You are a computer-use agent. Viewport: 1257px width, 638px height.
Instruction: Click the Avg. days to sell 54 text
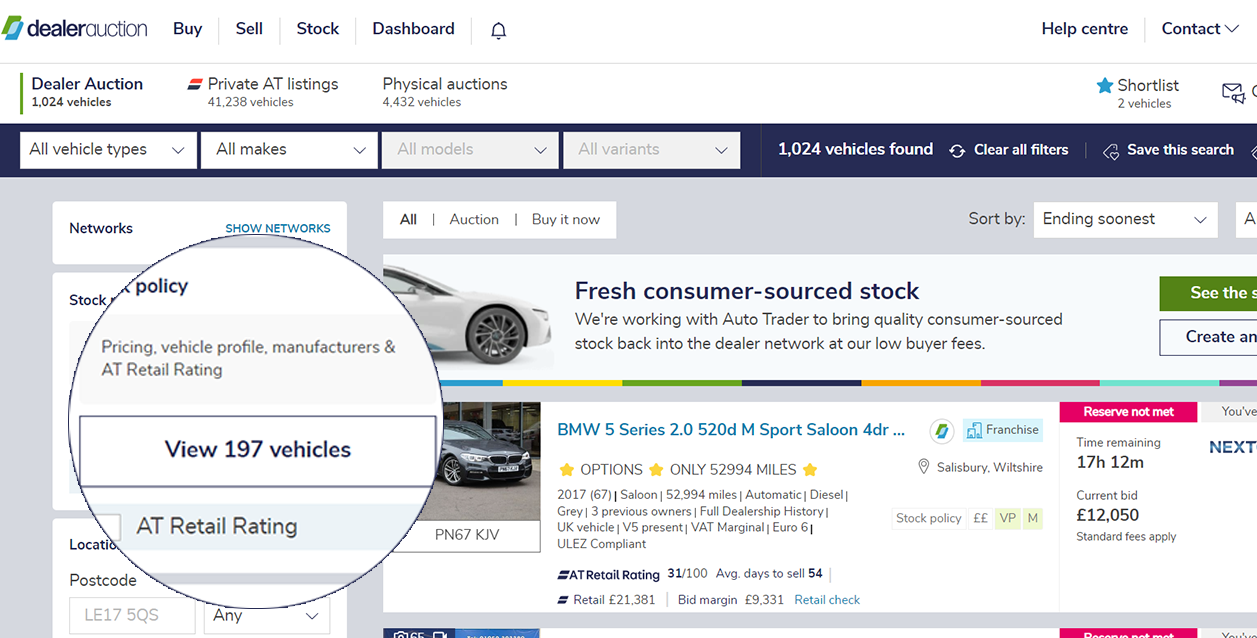pyautogui.click(x=769, y=574)
